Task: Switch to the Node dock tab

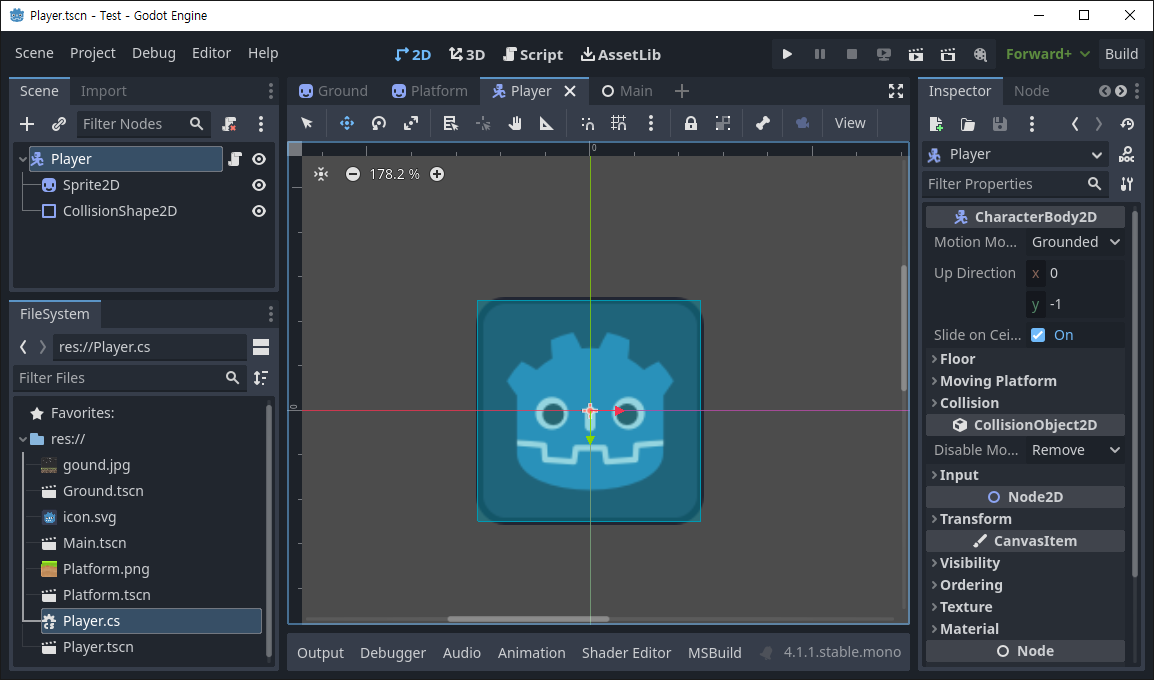Action: pos(1032,91)
